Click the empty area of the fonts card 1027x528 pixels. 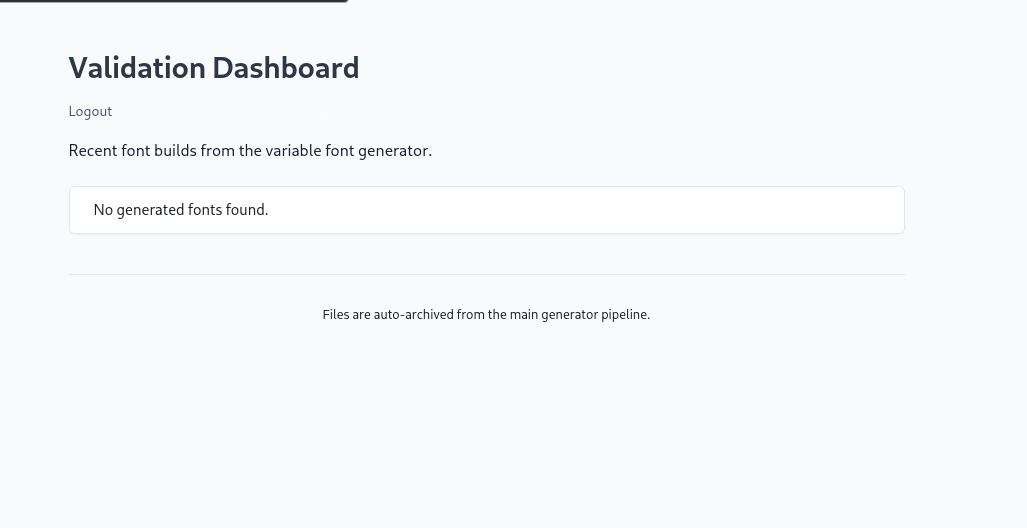tap(600, 210)
